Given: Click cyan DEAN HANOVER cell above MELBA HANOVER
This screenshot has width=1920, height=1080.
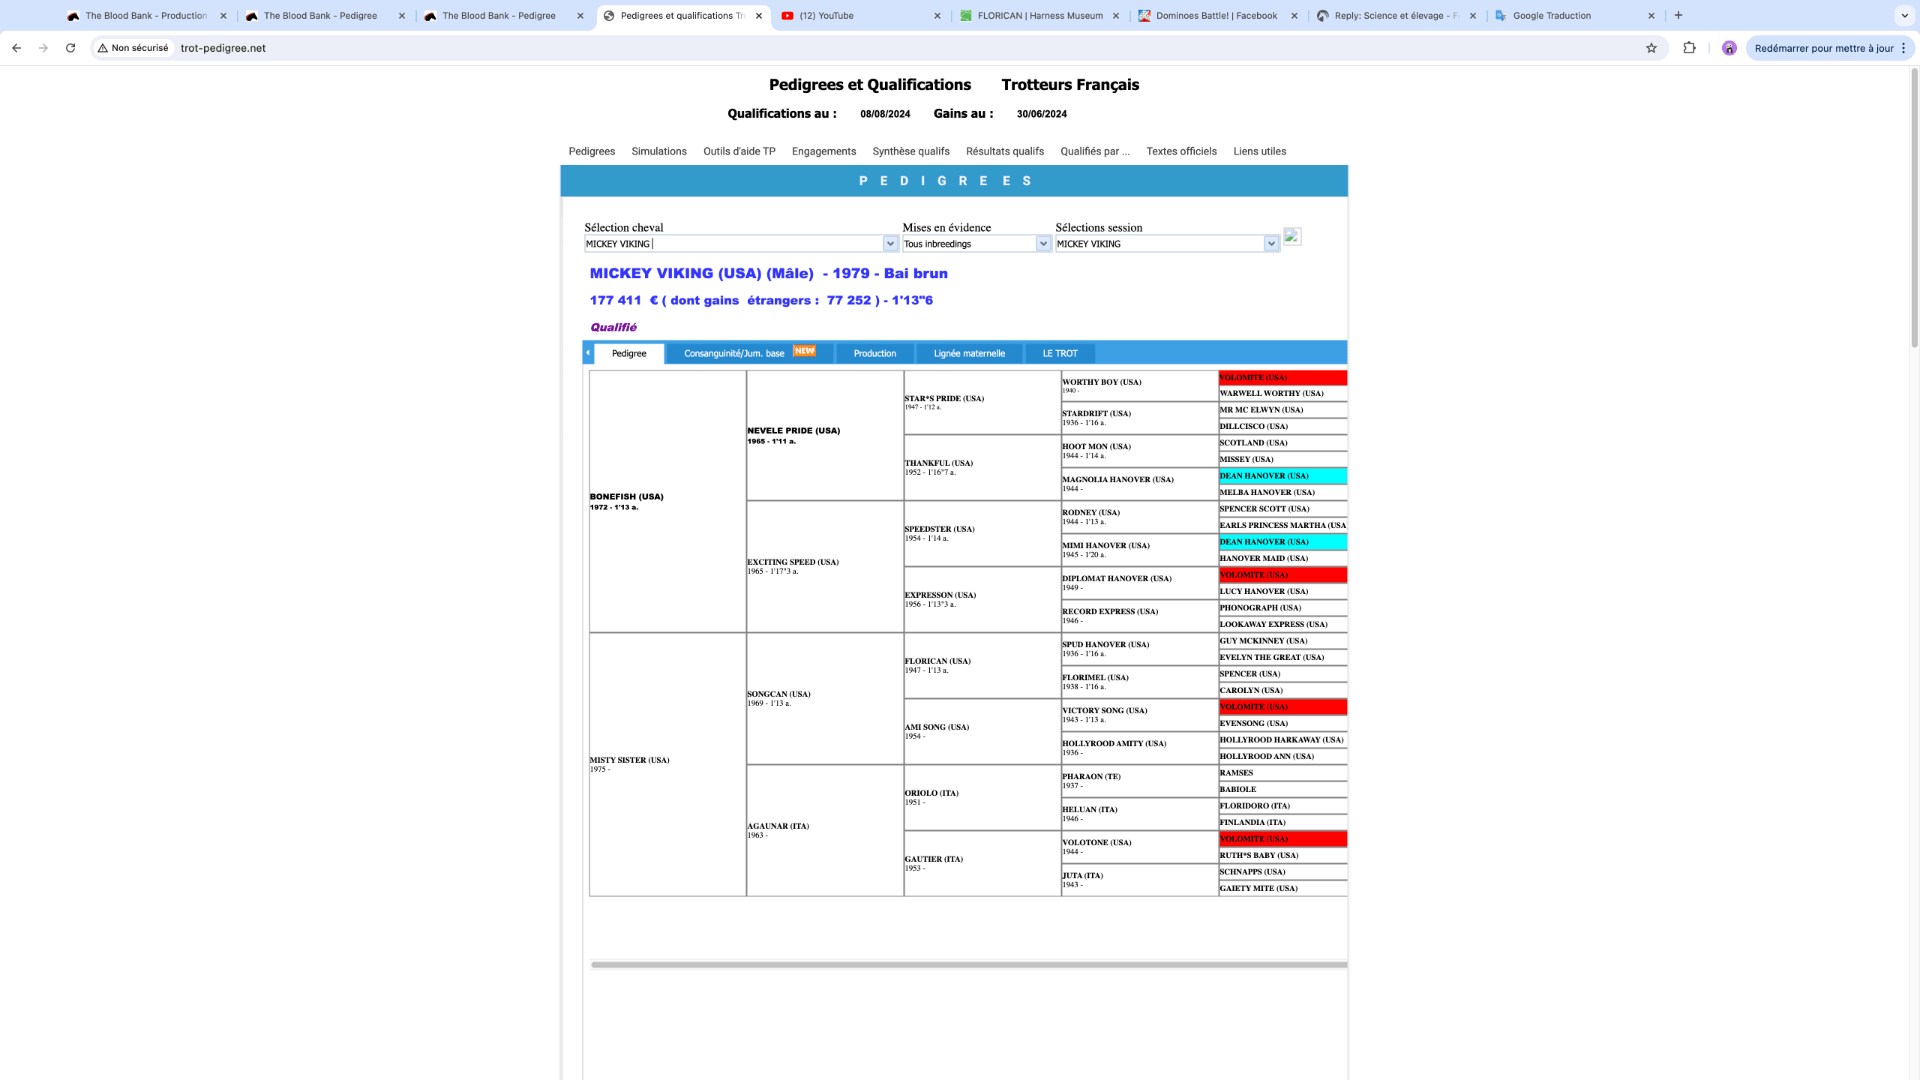Looking at the screenshot, I should tap(1283, 476).
